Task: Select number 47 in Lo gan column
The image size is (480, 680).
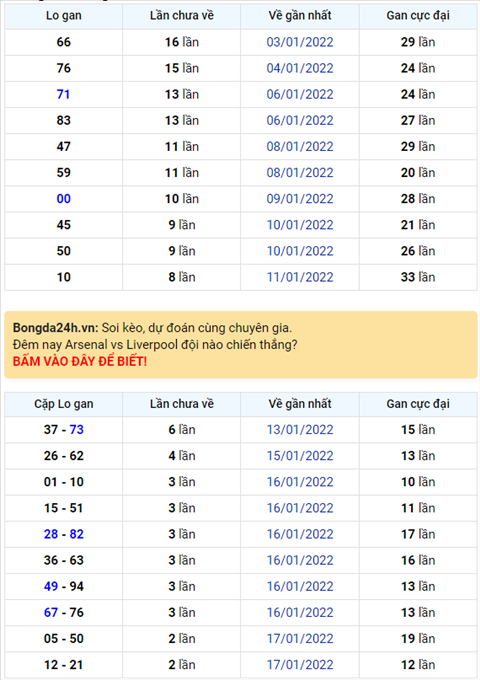Action: pos(63,147)
